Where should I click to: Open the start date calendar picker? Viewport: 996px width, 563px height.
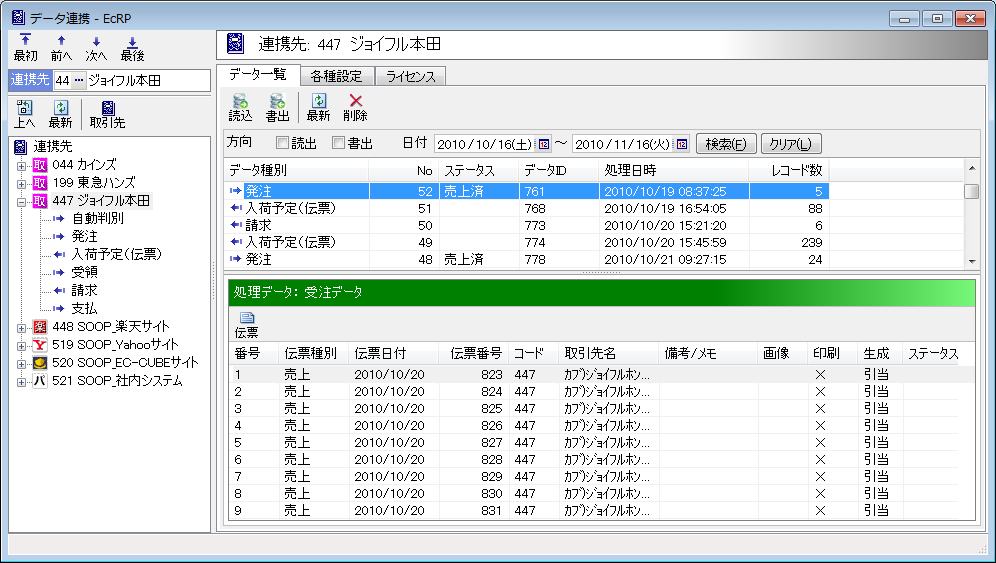[544, 144]
